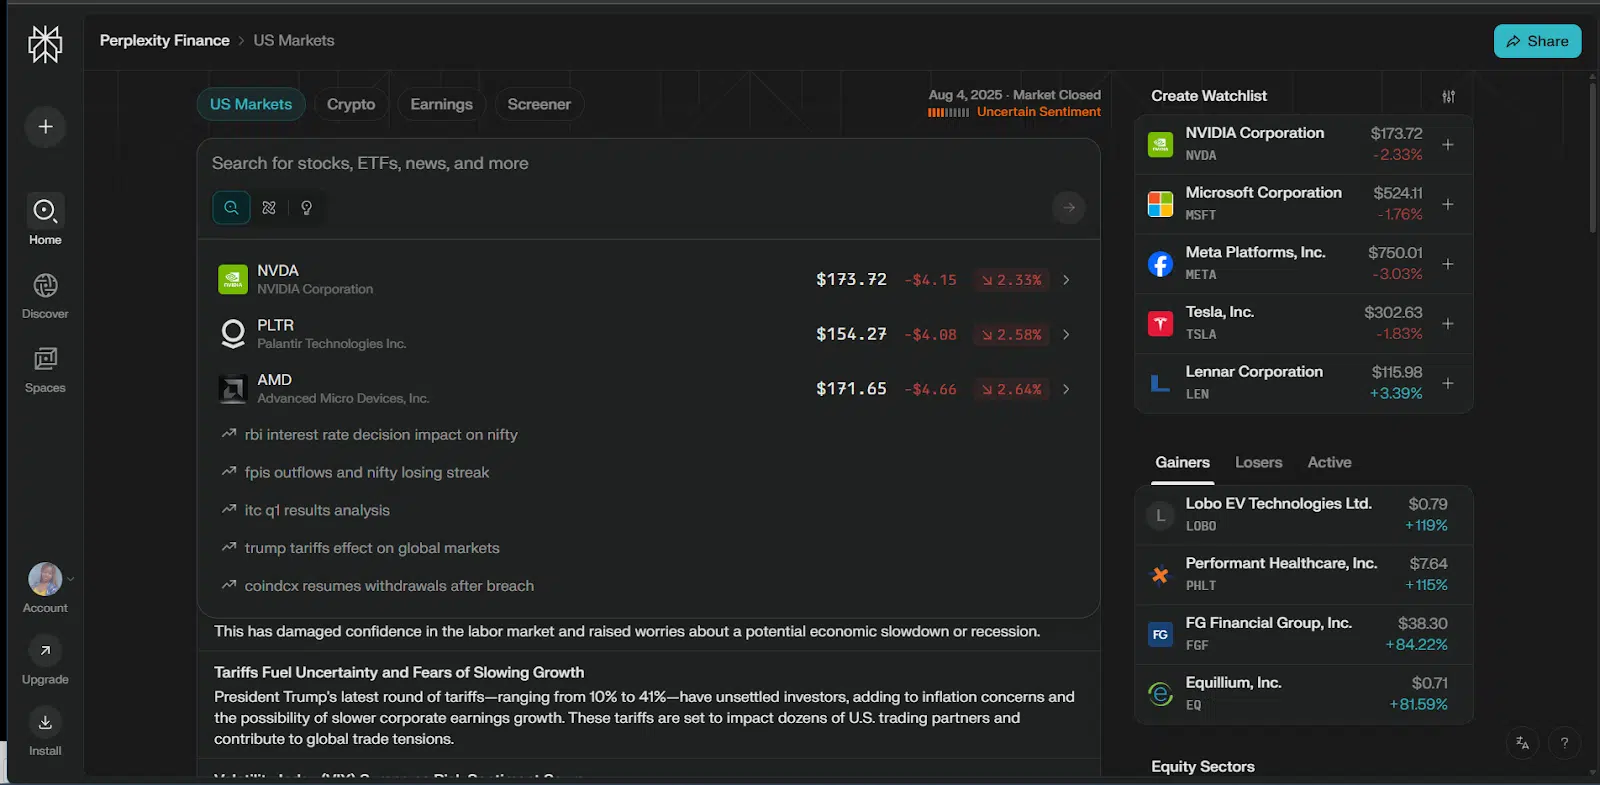Select suggestion itc q1 results analysis
The width and height of the screenshot is (1600, 785).
click(317, 511)
